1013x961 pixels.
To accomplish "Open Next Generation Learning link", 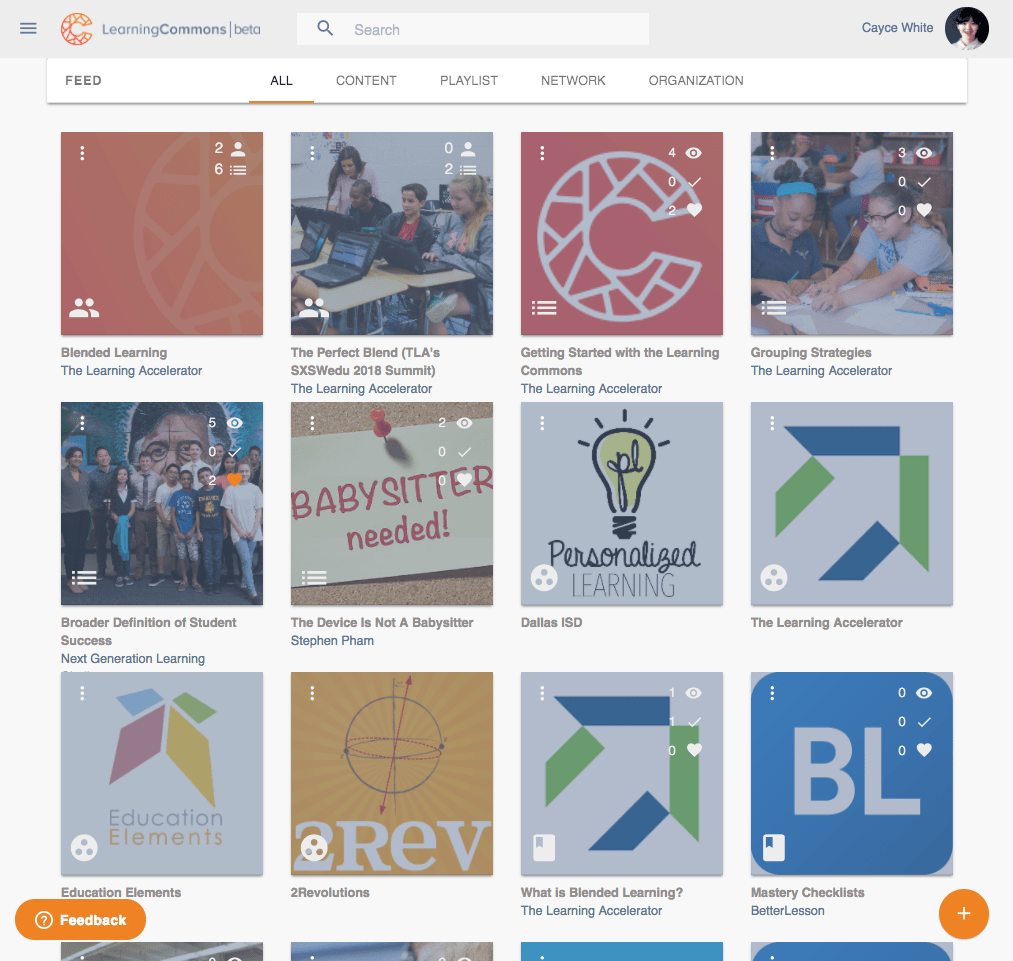I will [132, 659].
